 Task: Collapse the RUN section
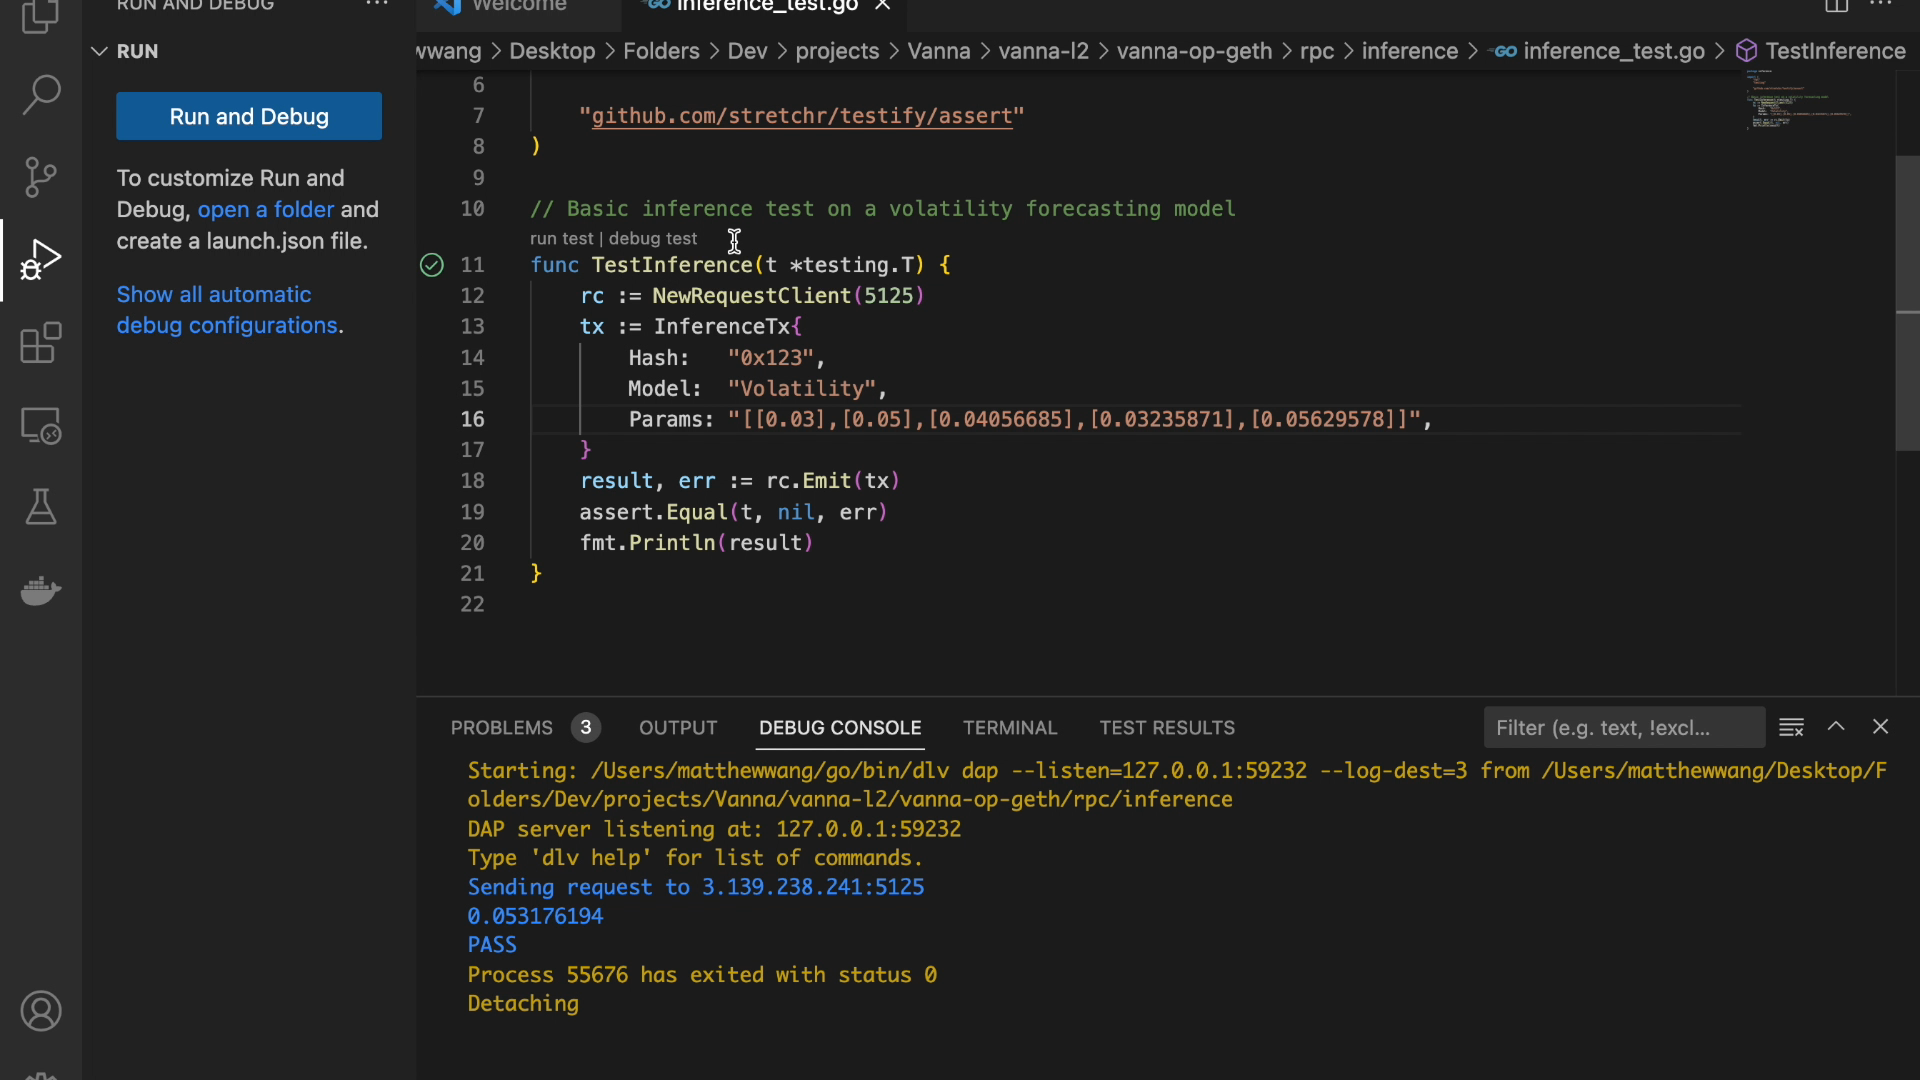[98, 51]
